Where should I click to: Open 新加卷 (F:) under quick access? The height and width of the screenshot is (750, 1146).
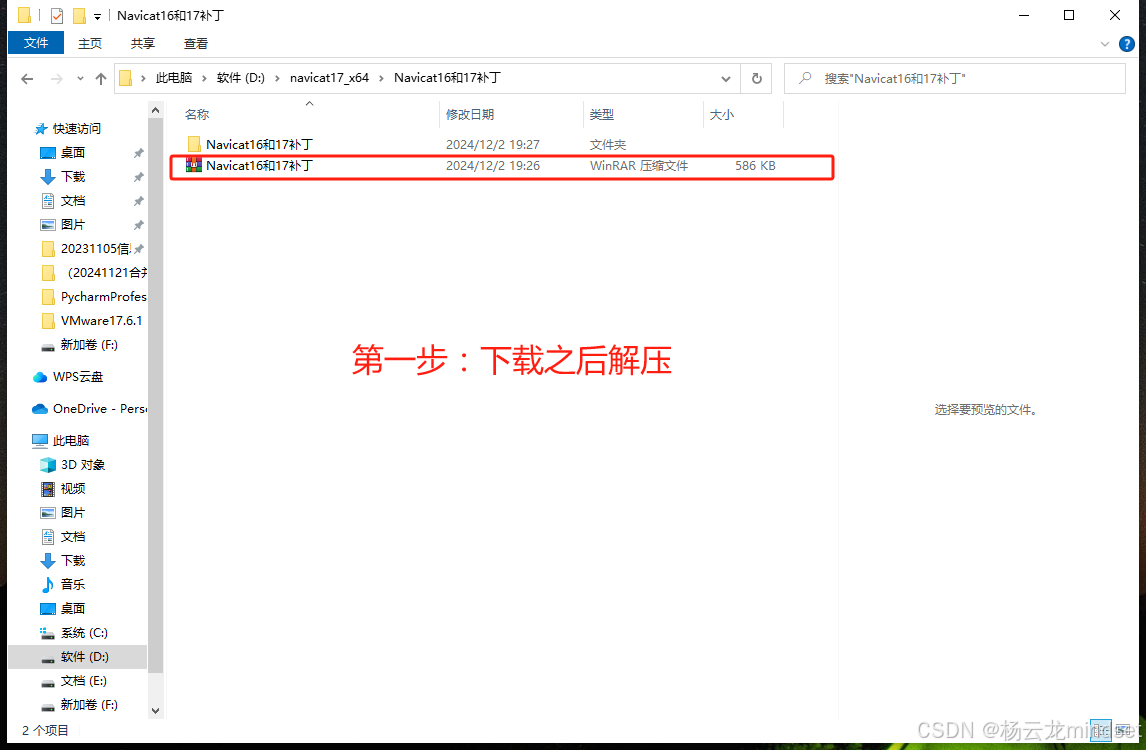[88, 344]
